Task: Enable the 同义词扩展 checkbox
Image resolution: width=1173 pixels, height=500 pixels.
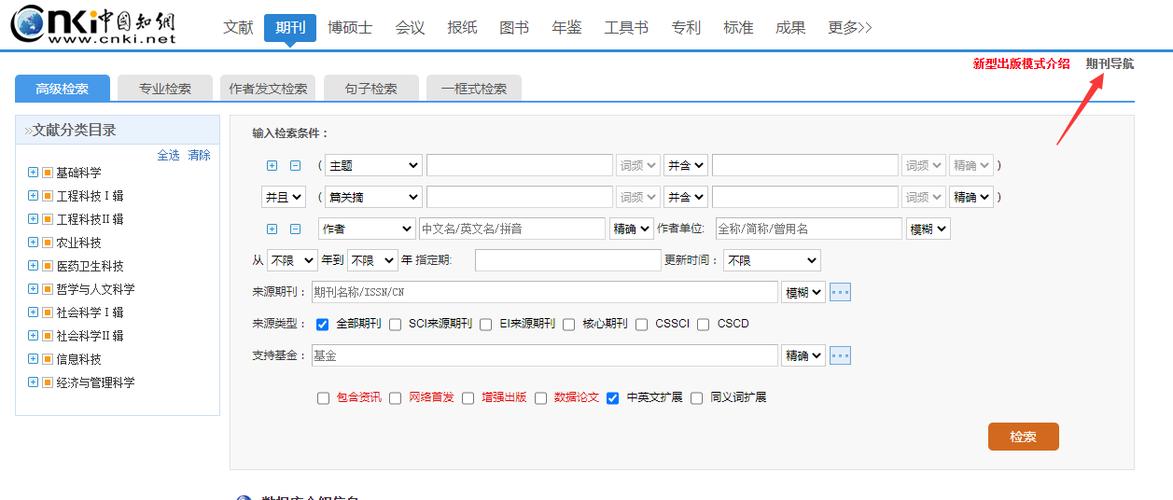Action: (696, 398)
